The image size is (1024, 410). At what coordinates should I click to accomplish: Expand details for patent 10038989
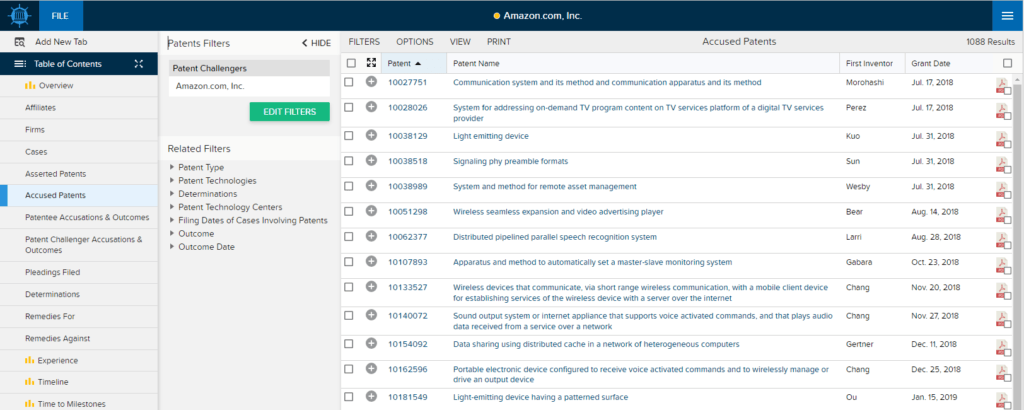coord(371,186)
